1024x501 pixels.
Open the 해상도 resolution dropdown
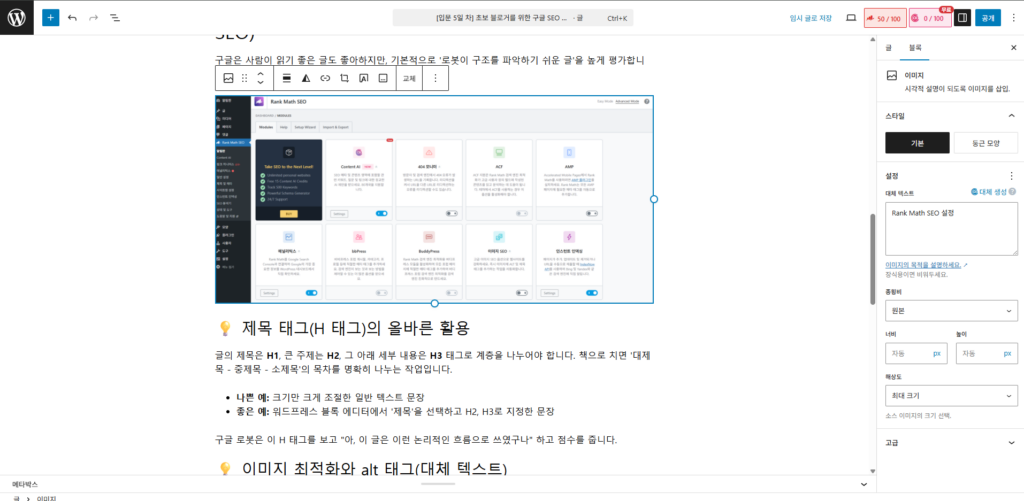[952, 396]
